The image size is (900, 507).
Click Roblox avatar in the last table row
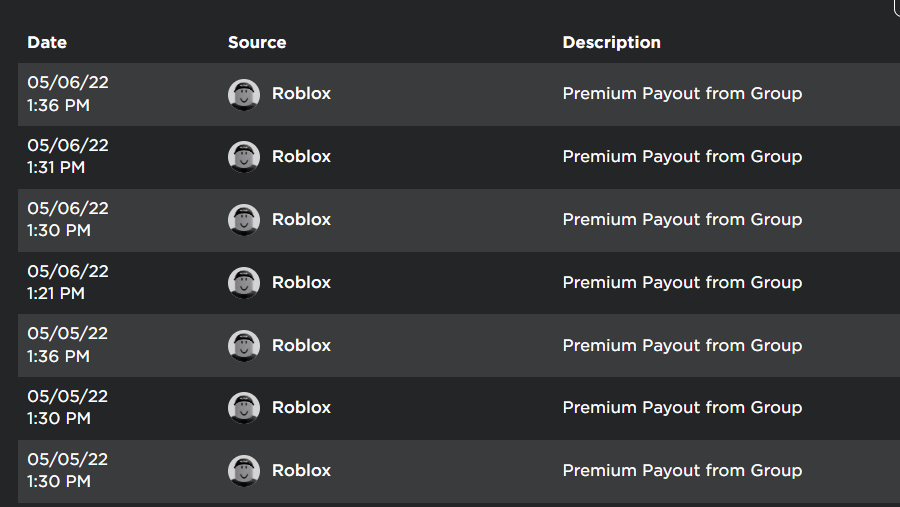pos(244,471)
